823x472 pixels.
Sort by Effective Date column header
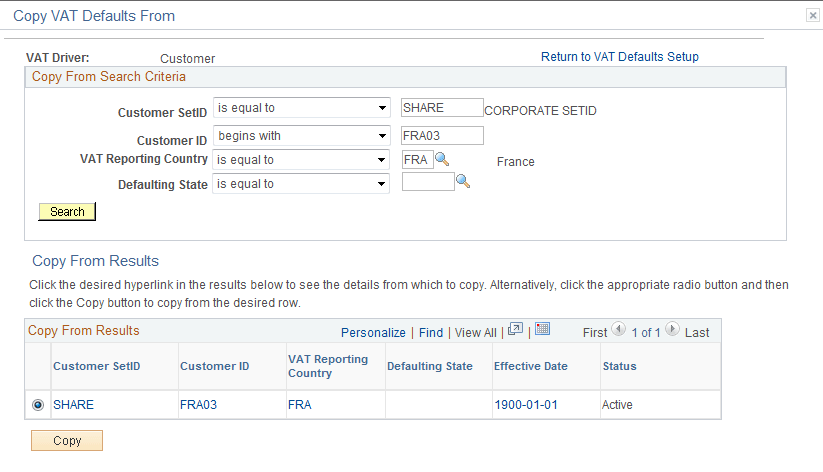pos(531,366)
